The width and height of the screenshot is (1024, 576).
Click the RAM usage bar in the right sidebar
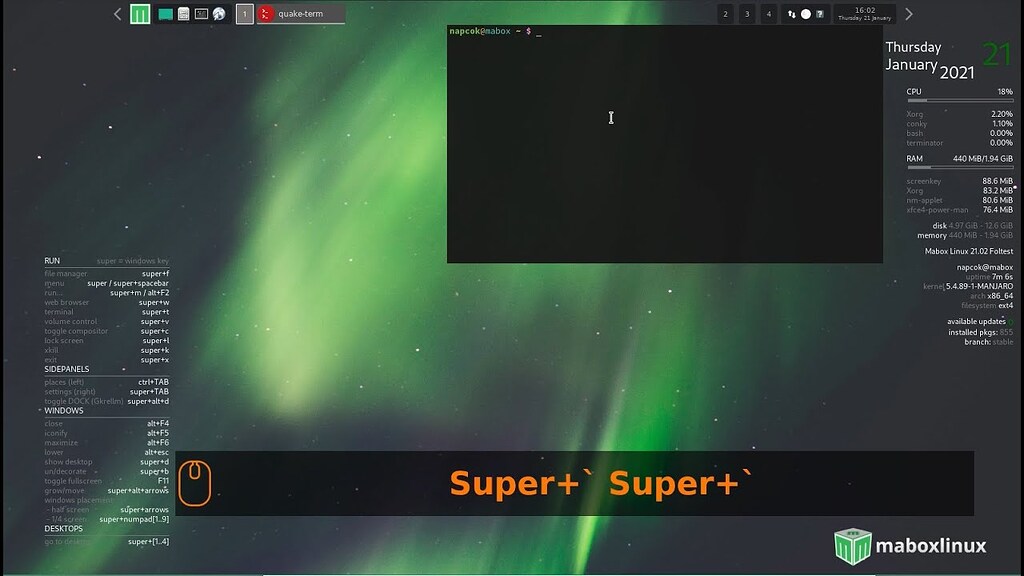(960, 165)
